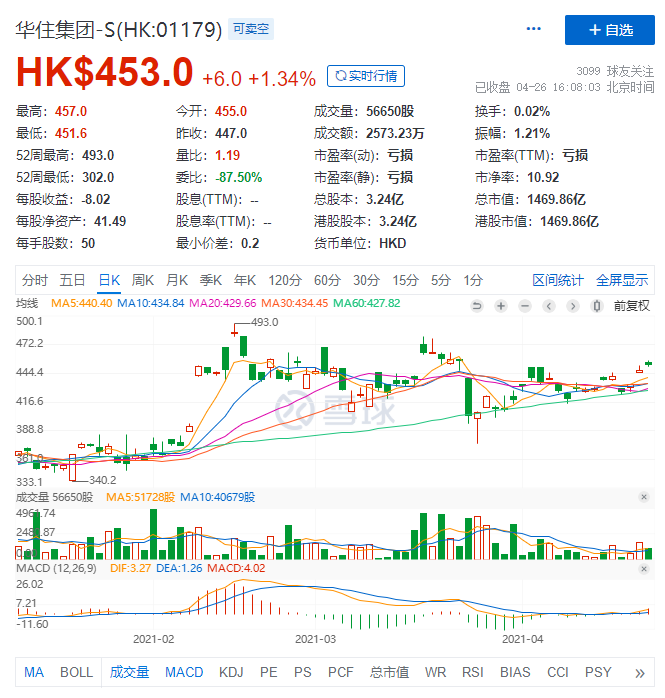Open the 前复权 adjustment dropdown

click(632, 306)
